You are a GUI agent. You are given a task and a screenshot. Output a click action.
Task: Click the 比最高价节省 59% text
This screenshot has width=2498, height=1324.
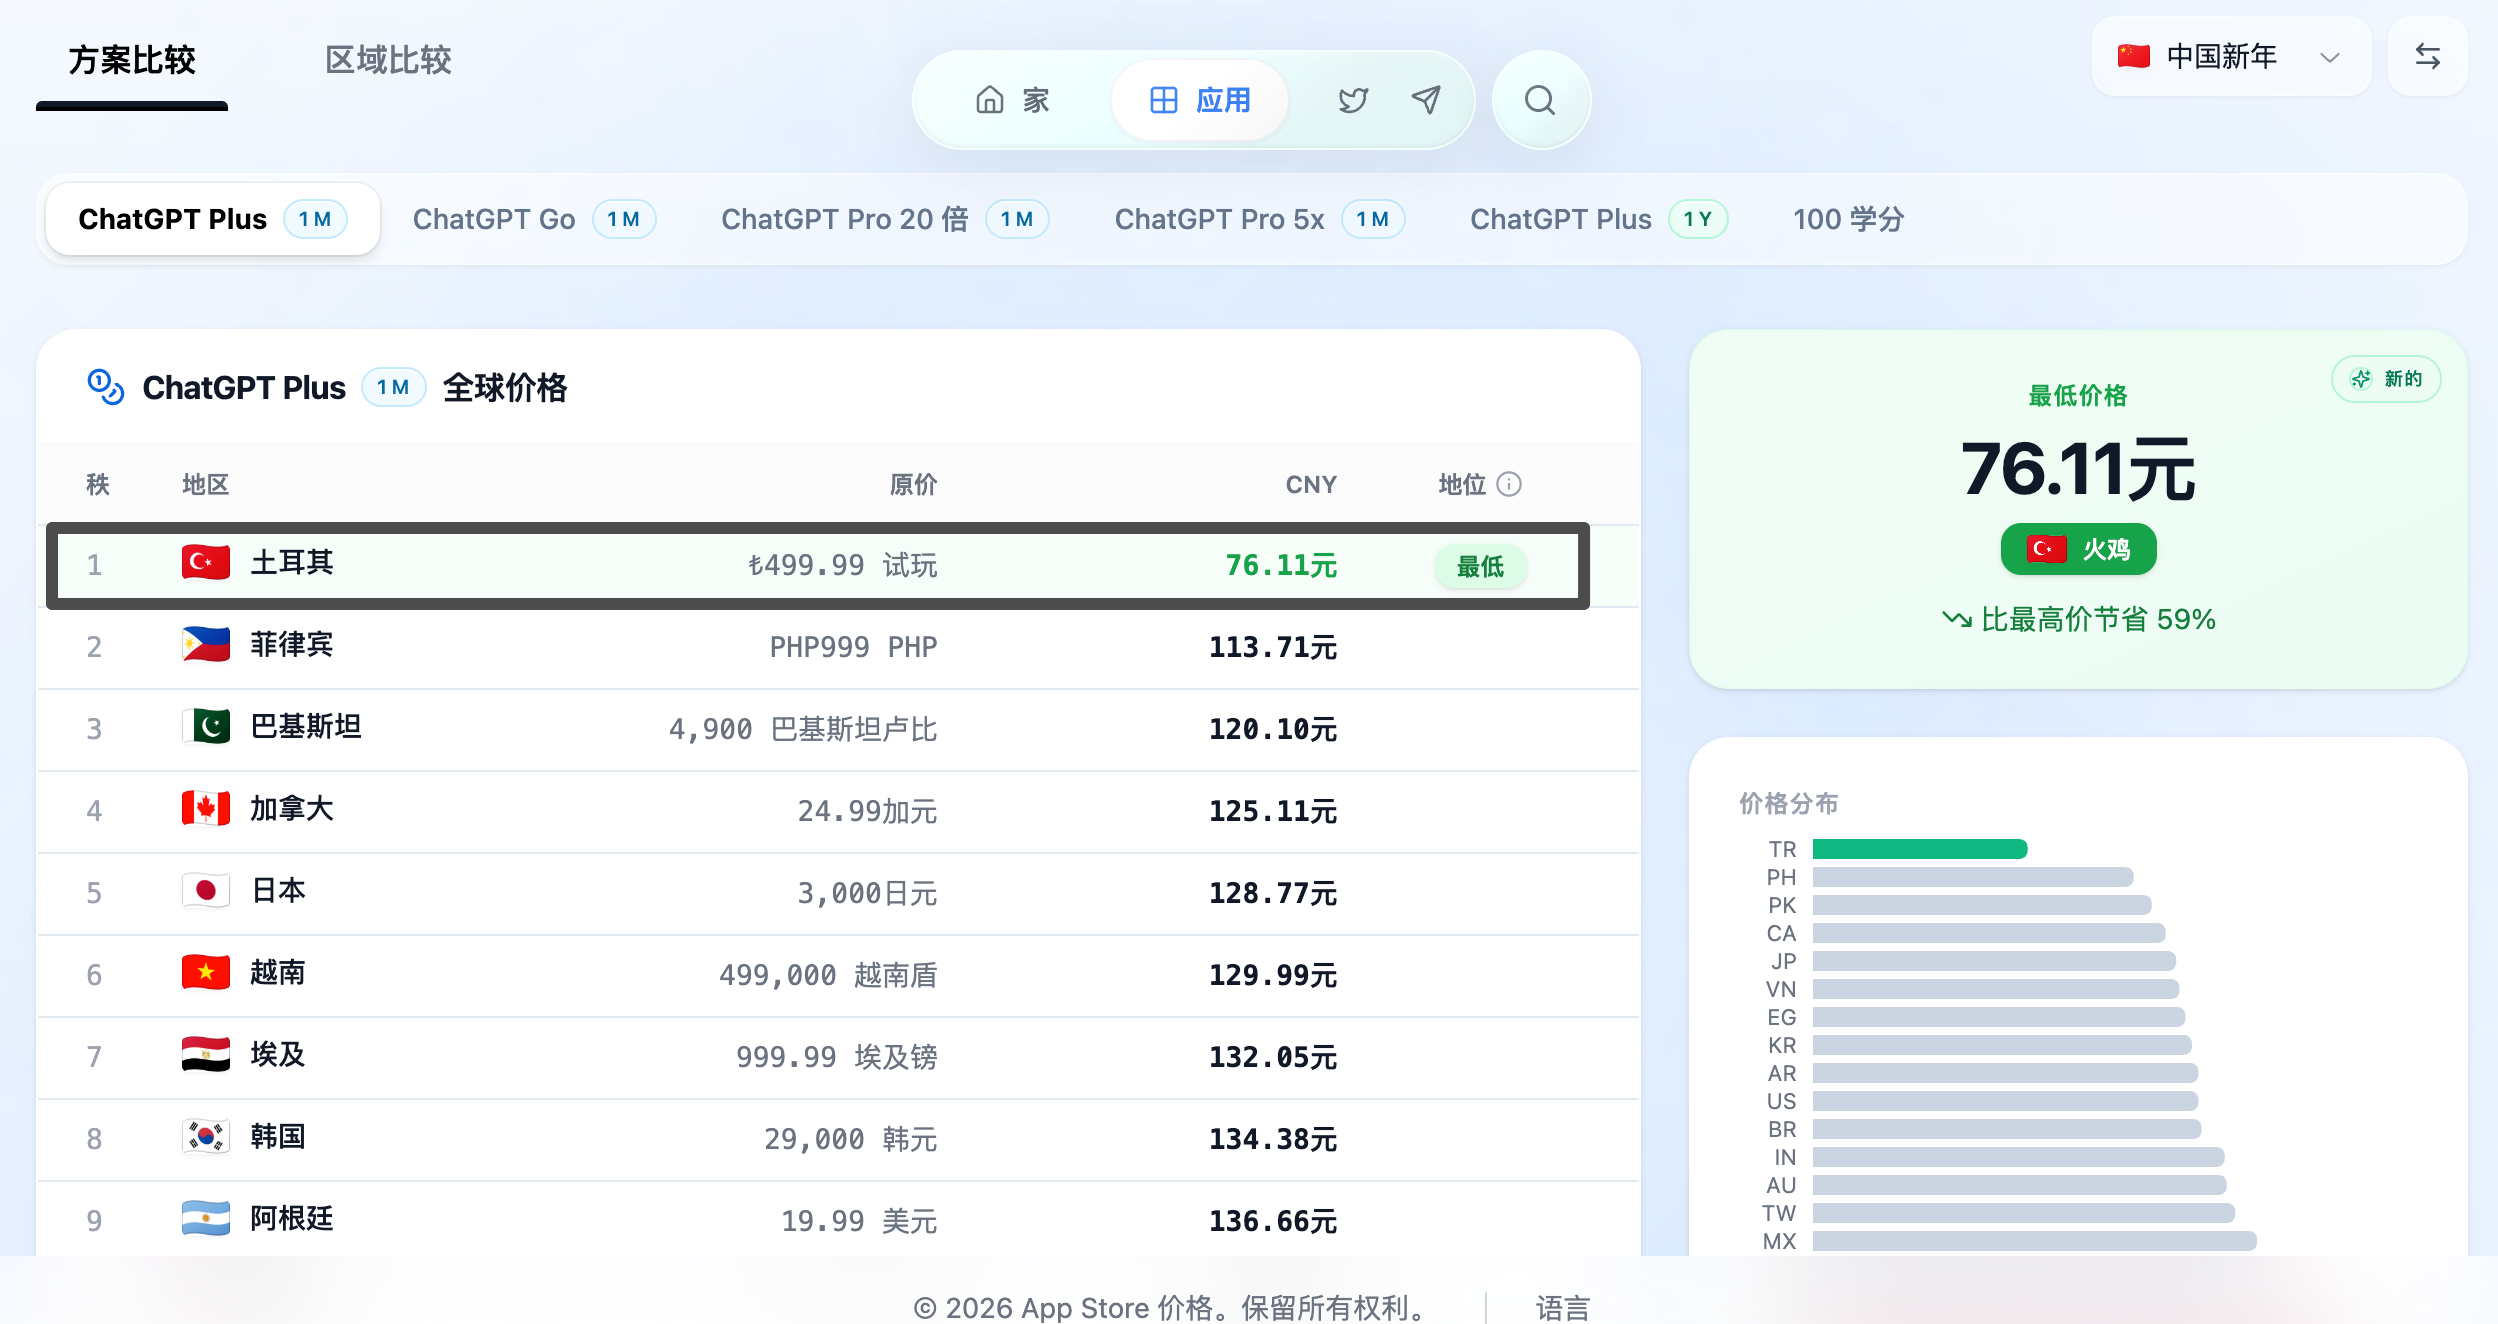[2098, 619]
